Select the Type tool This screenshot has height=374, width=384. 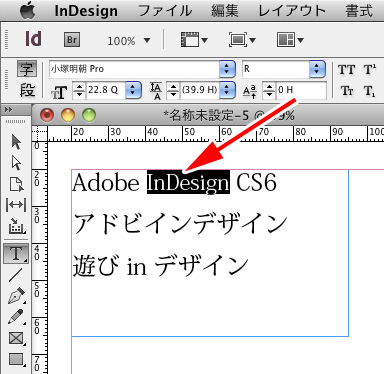tap(16, 254)
